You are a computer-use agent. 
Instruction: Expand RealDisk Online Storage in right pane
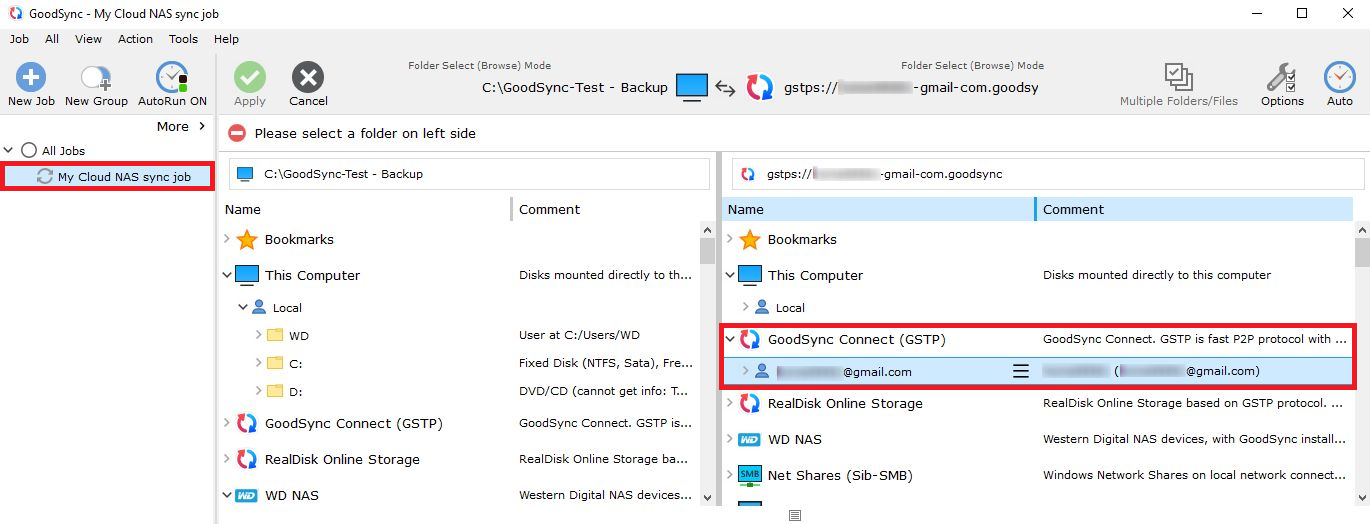[729, 404]
